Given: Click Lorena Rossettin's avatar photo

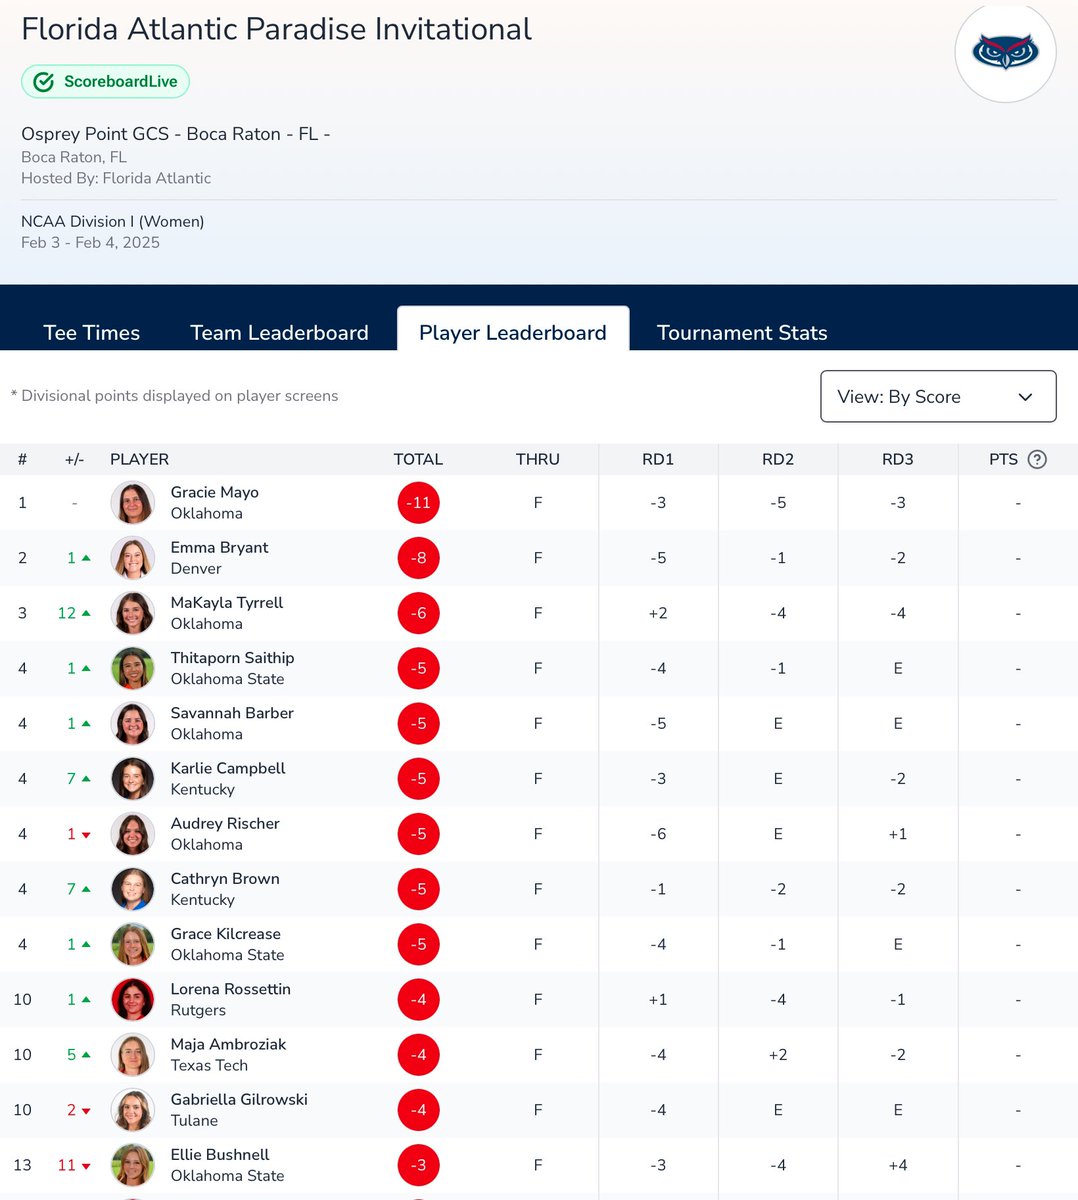Looking at the screenshot, I should click(x=133, y=999).
